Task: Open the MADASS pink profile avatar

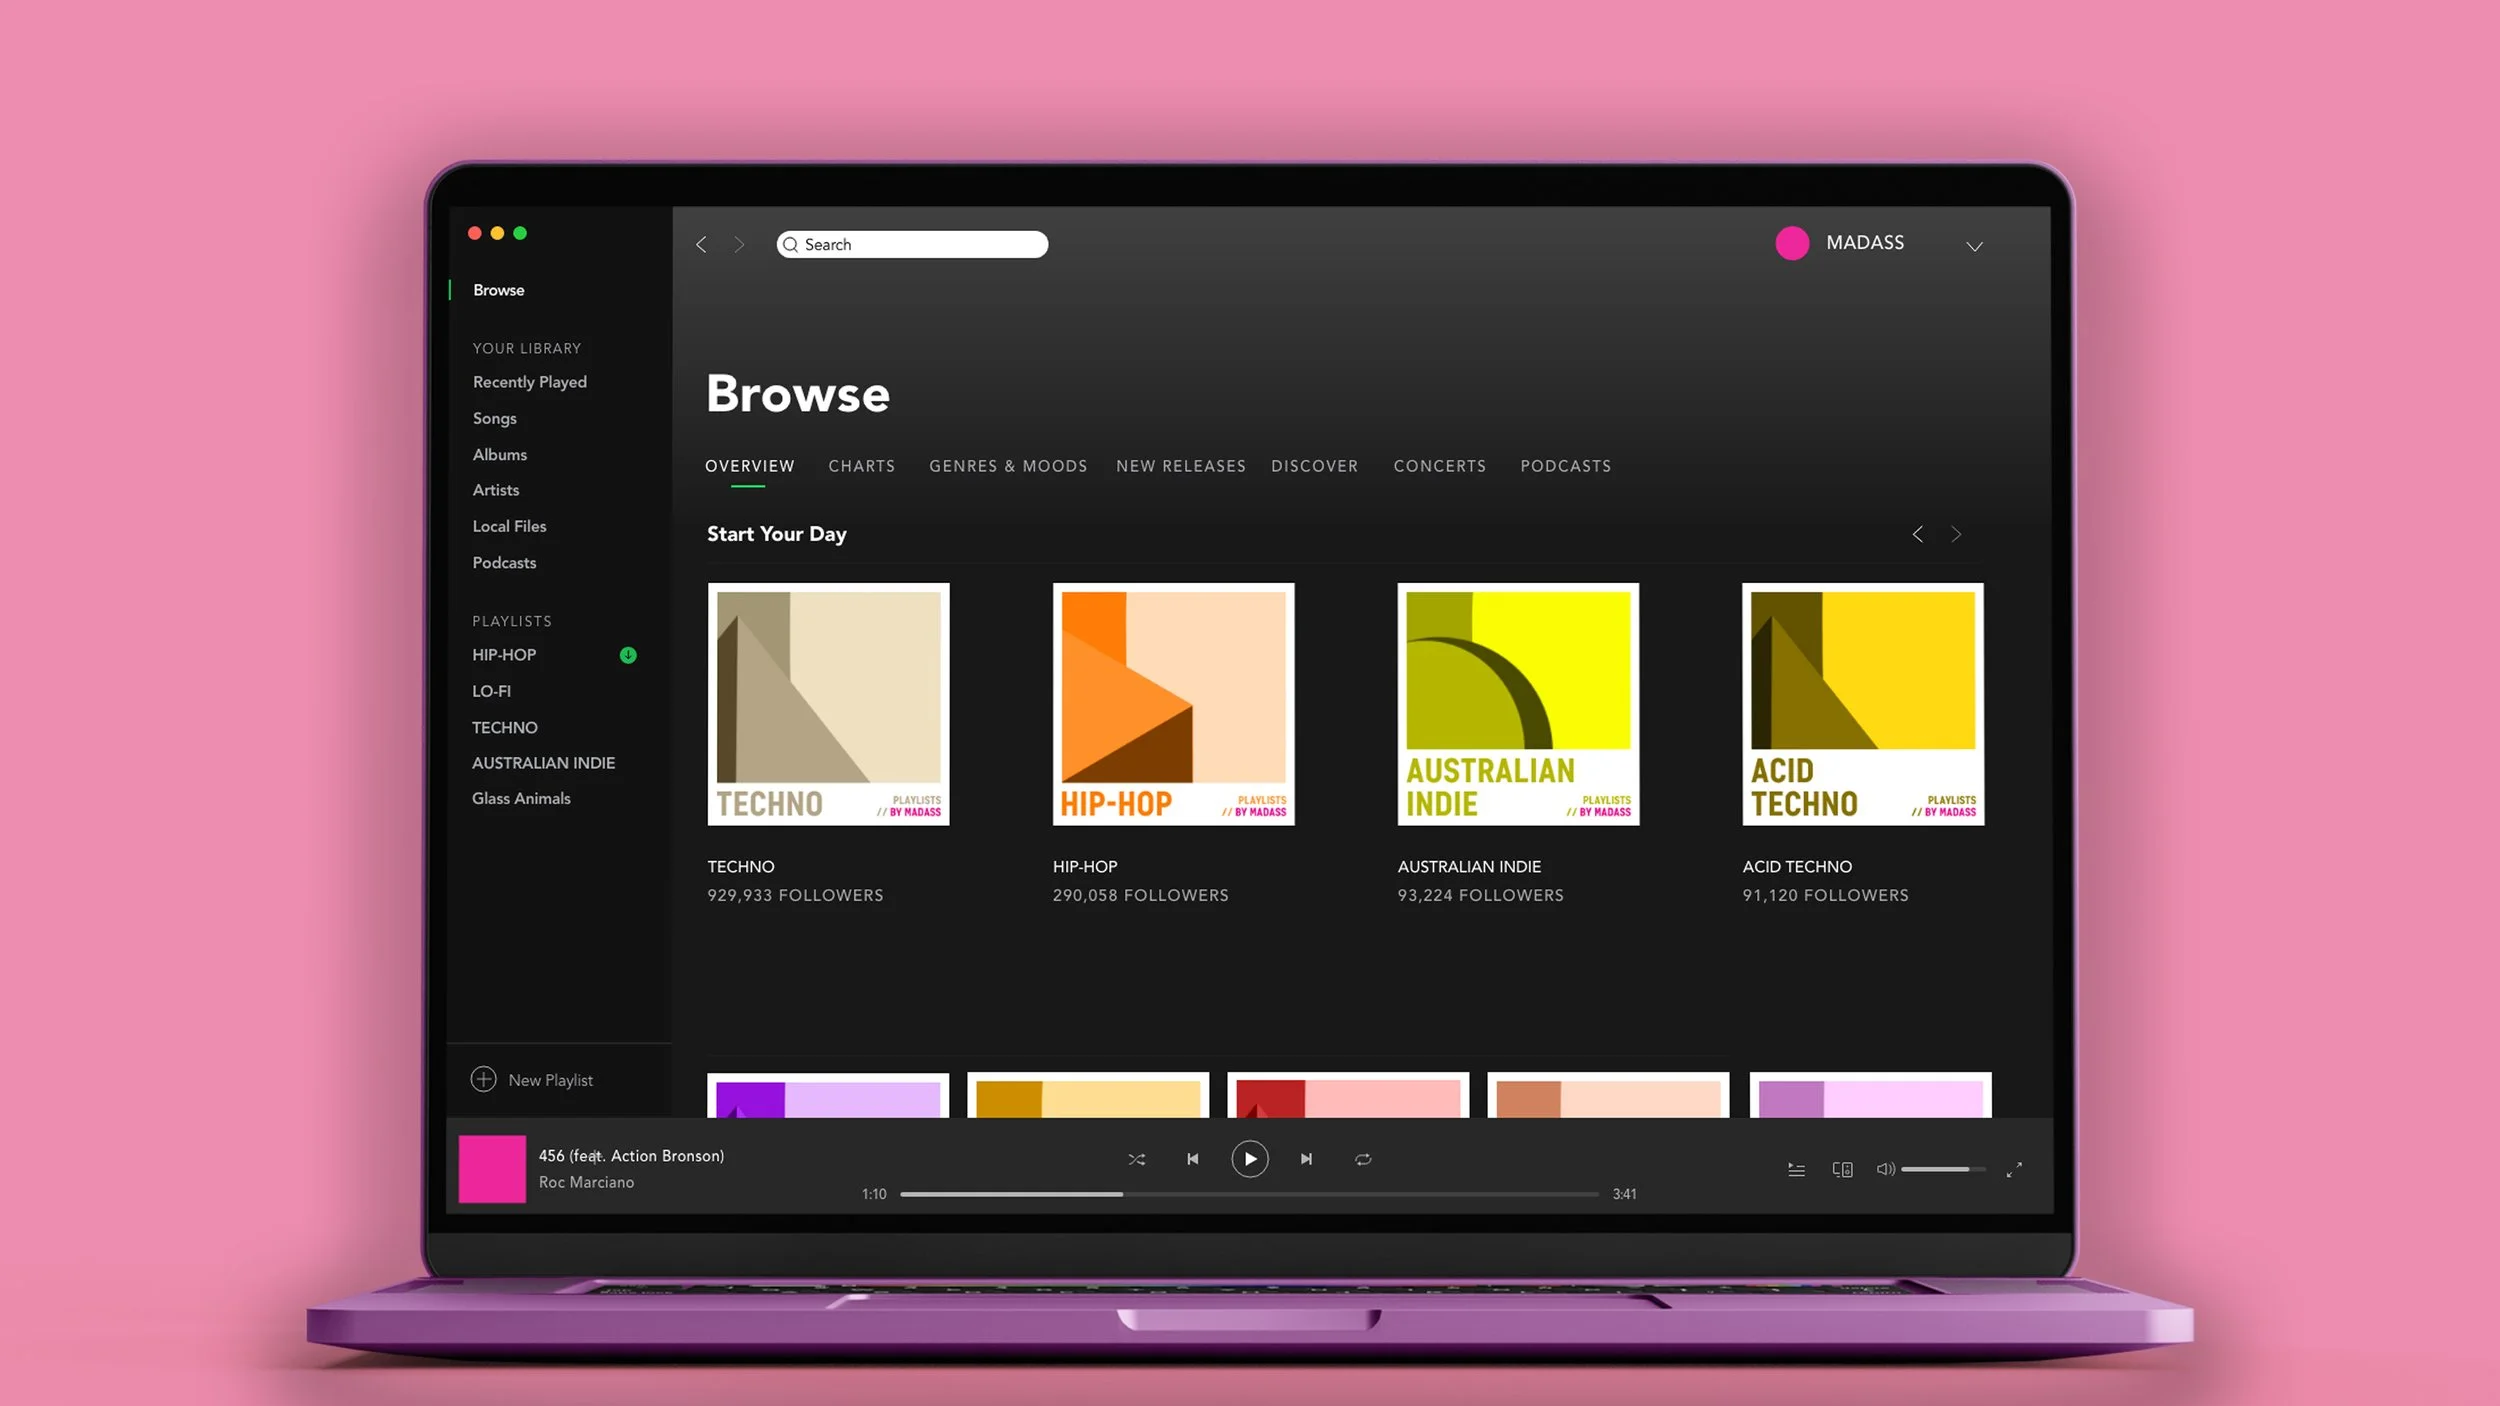Action: [x=1792, y=243]
